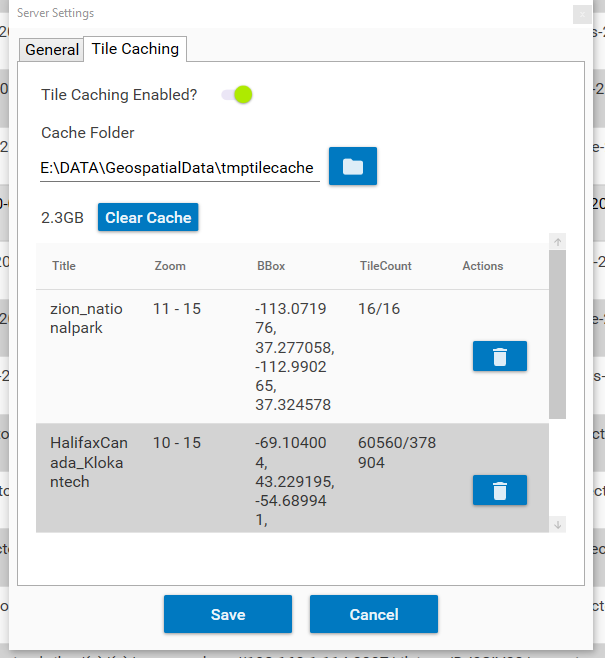Click the TileCount column header
The height and width of the screenshot is (658, 605).
(386, 266)
